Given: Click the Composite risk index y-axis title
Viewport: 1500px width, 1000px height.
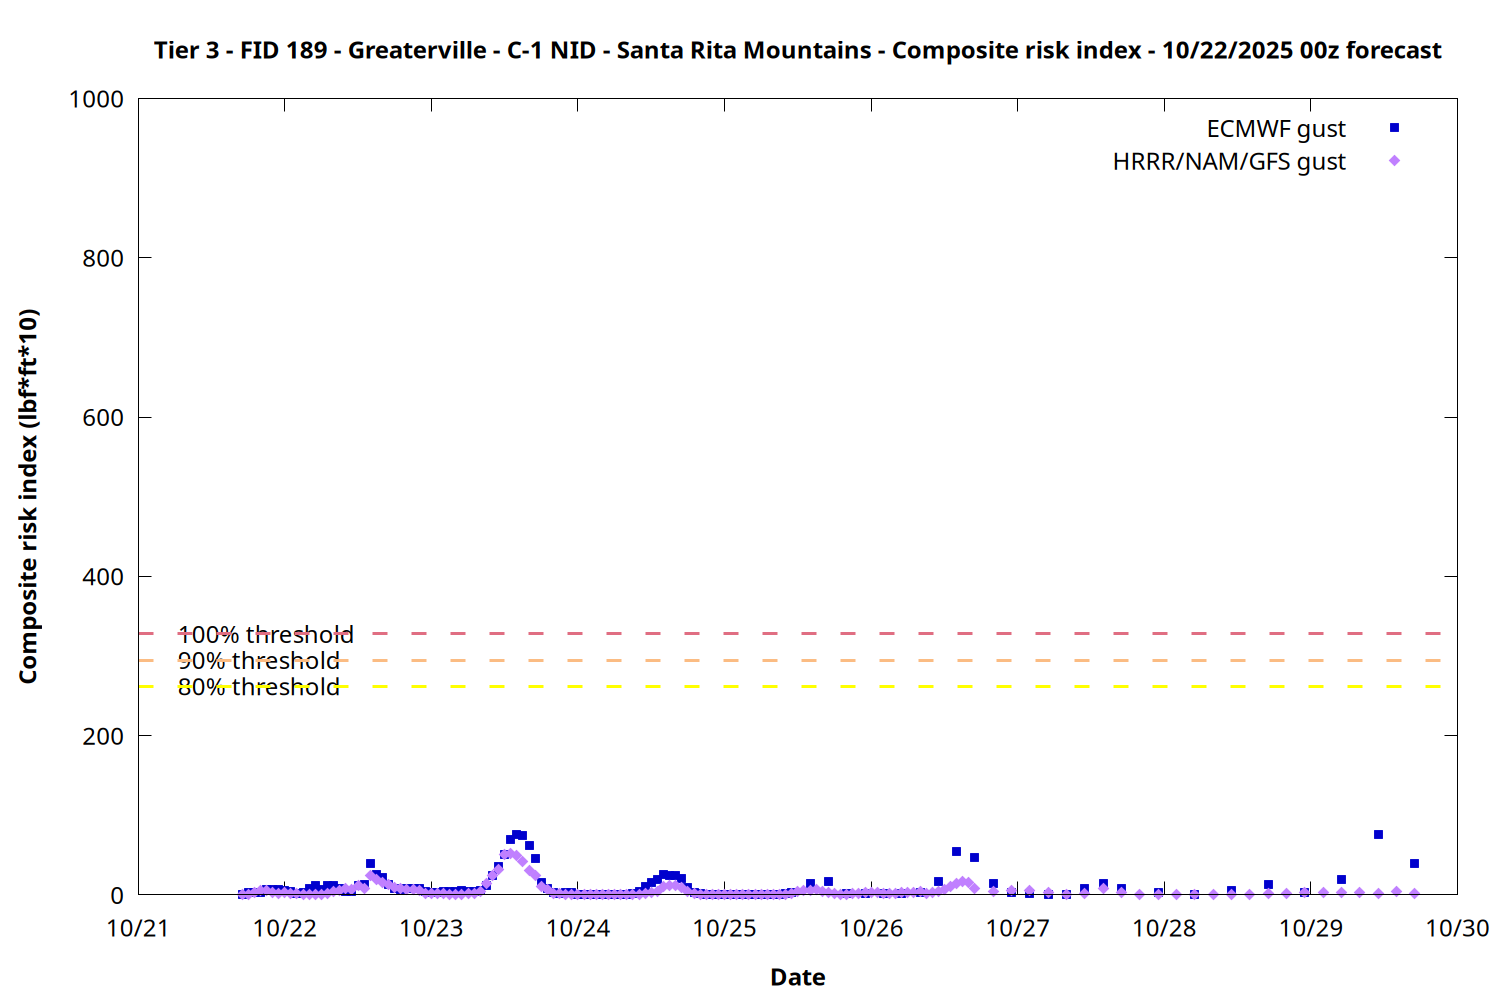Looking at the screenshot, I should click(x=28, y=496).
